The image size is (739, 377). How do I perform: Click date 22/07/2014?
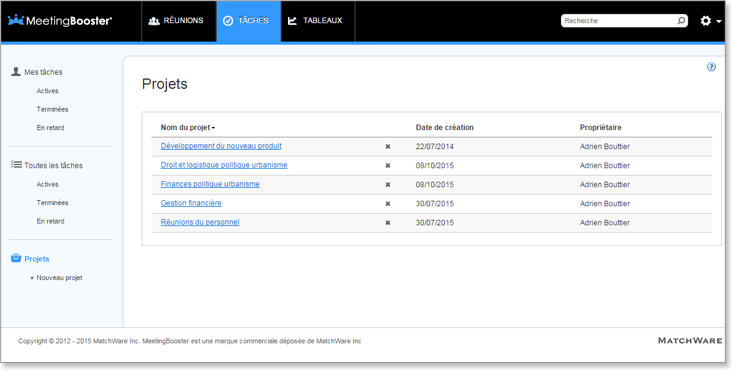coord(435,147)
